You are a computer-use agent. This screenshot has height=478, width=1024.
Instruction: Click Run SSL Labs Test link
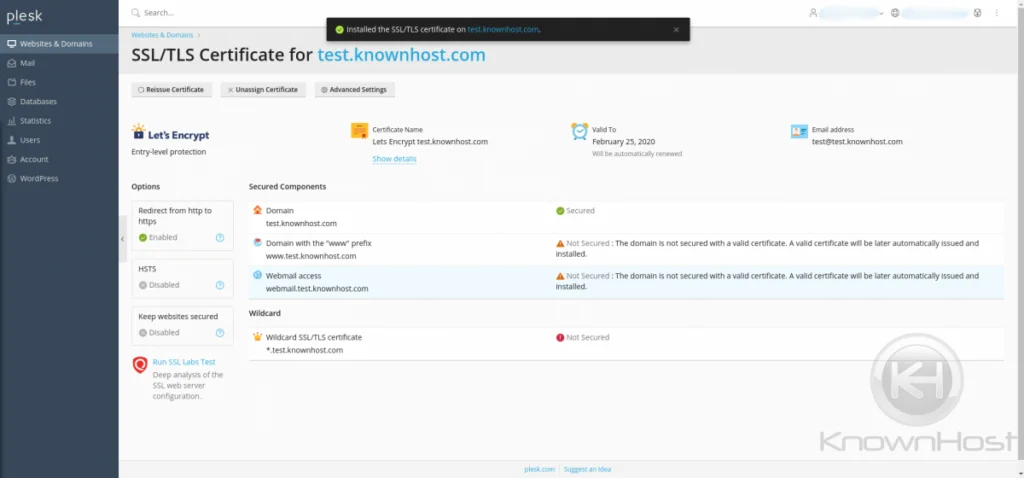[x=184, y=362]
